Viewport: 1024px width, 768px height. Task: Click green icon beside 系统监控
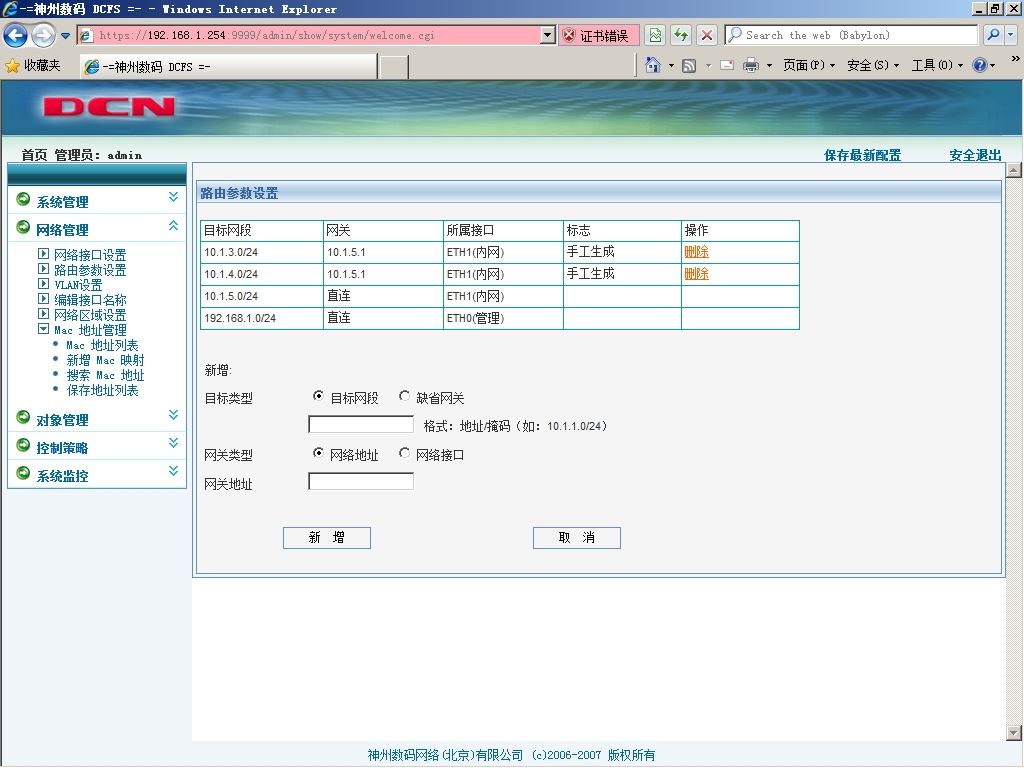[x=24, y=473]
